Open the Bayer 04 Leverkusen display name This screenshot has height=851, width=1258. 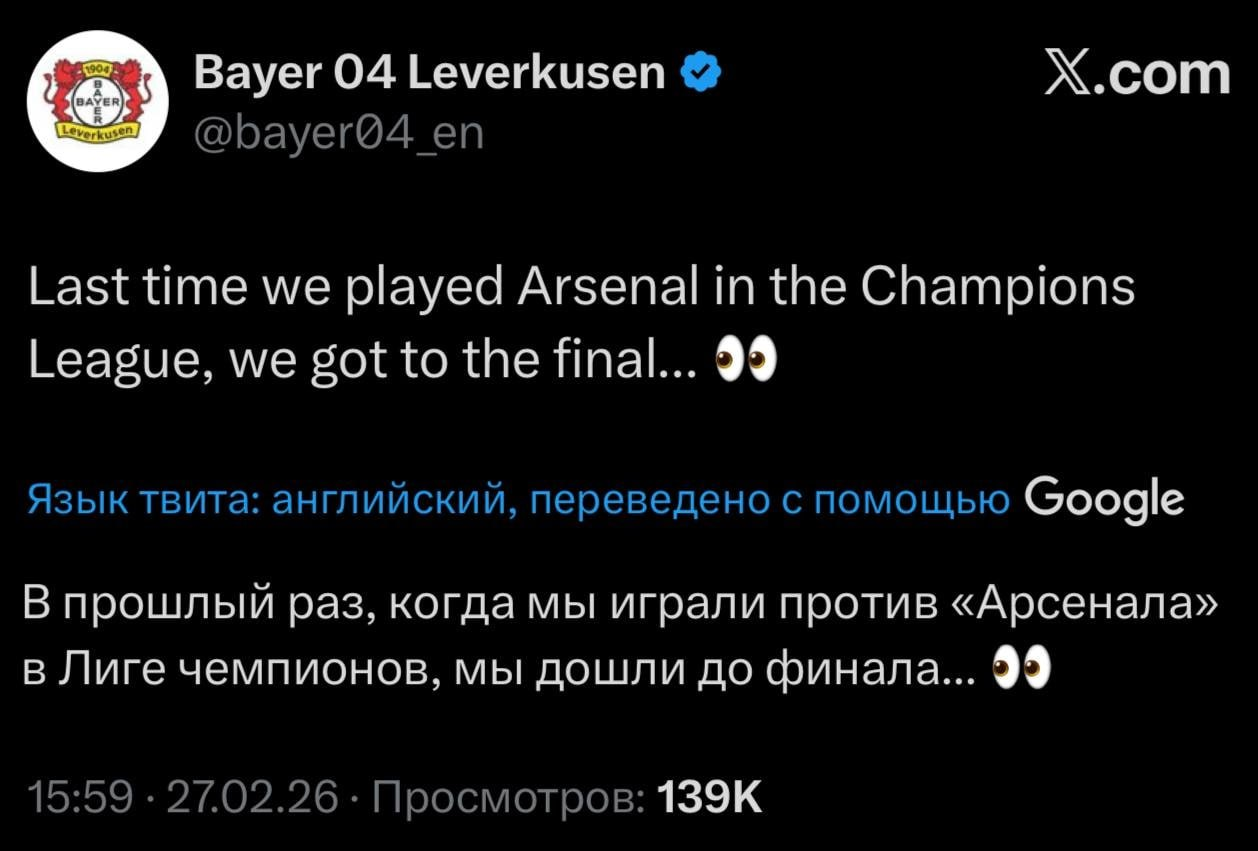pos(430,72)
